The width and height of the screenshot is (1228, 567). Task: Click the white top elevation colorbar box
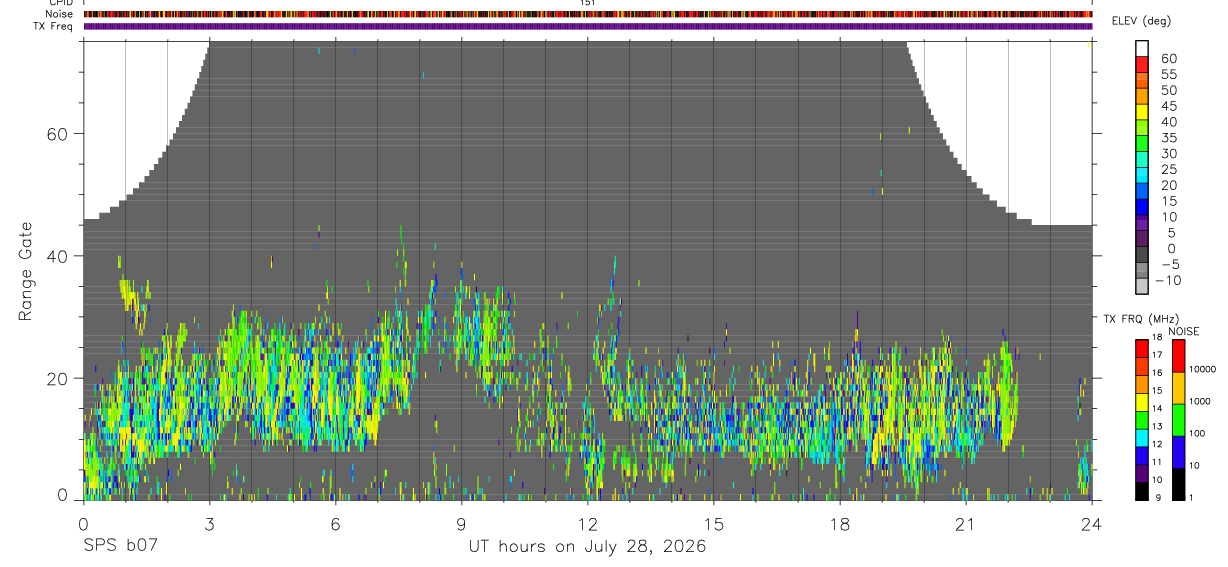1143,49
